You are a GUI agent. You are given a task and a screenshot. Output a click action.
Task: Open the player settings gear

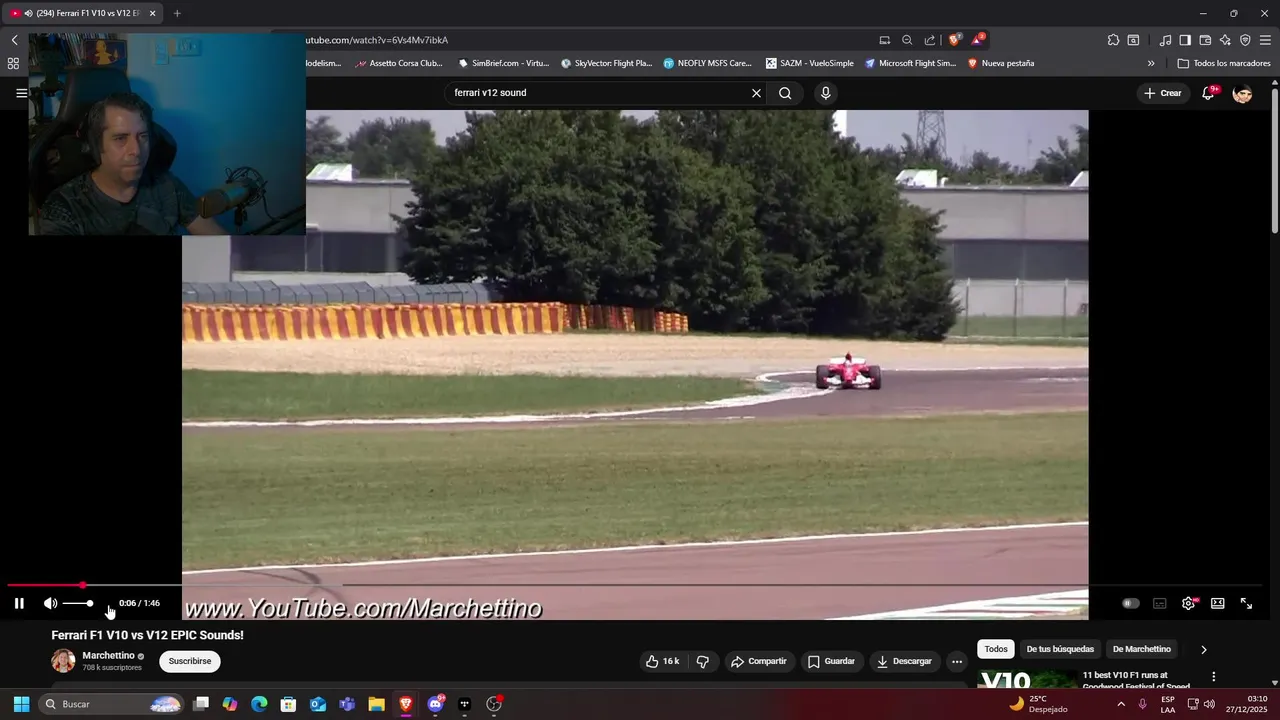[x=1188, y=603]
